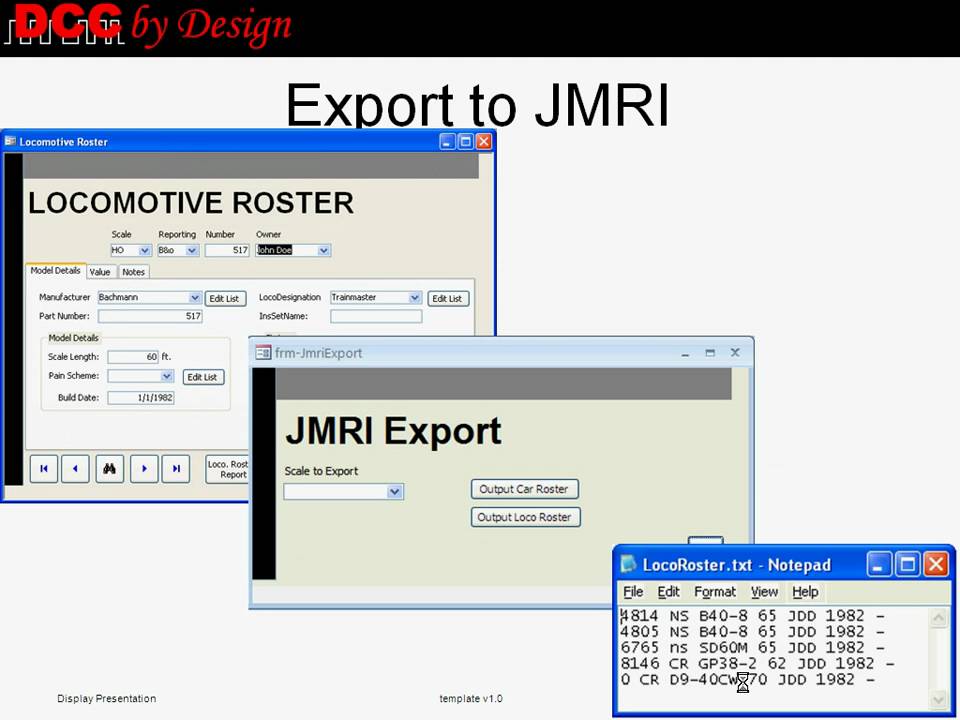
Task: Click the DCC by Design logo
Action: [x=149, y=25]
